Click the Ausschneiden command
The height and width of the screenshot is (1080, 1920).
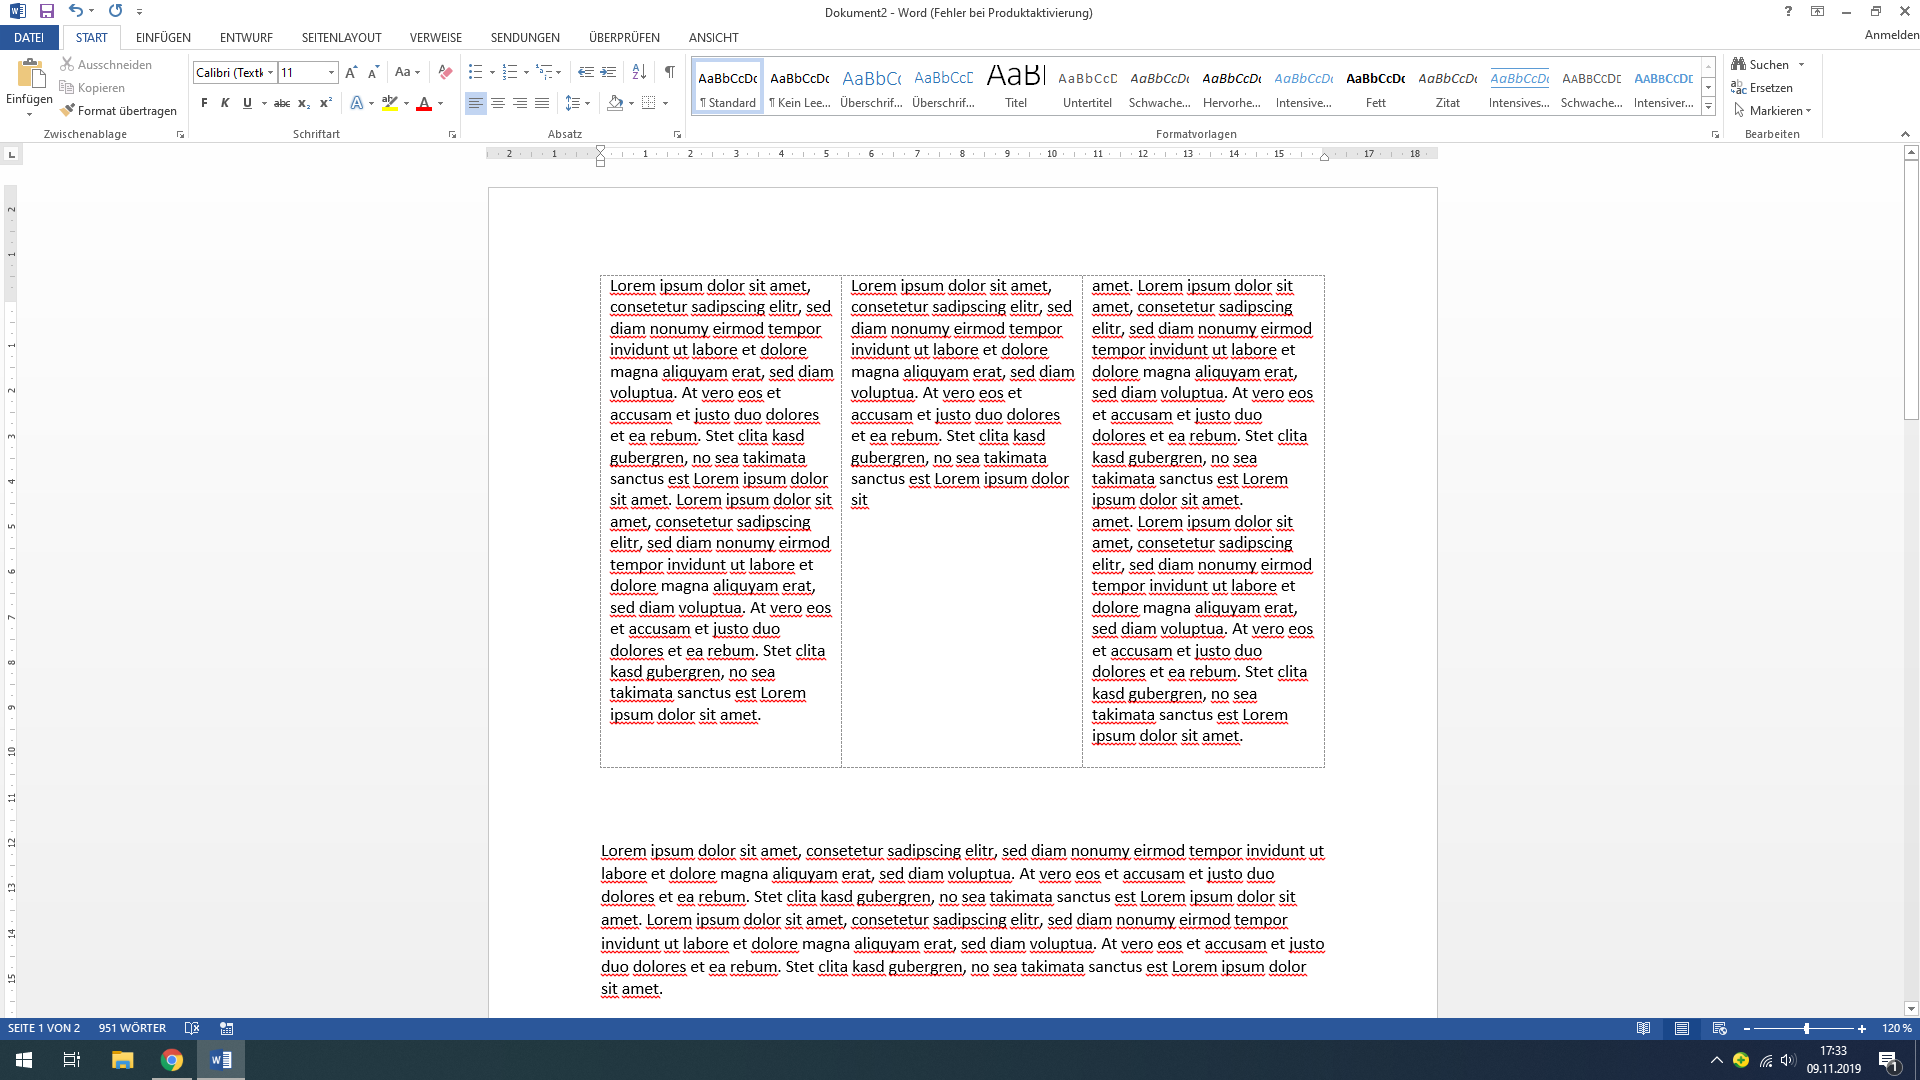click(107, 64)
